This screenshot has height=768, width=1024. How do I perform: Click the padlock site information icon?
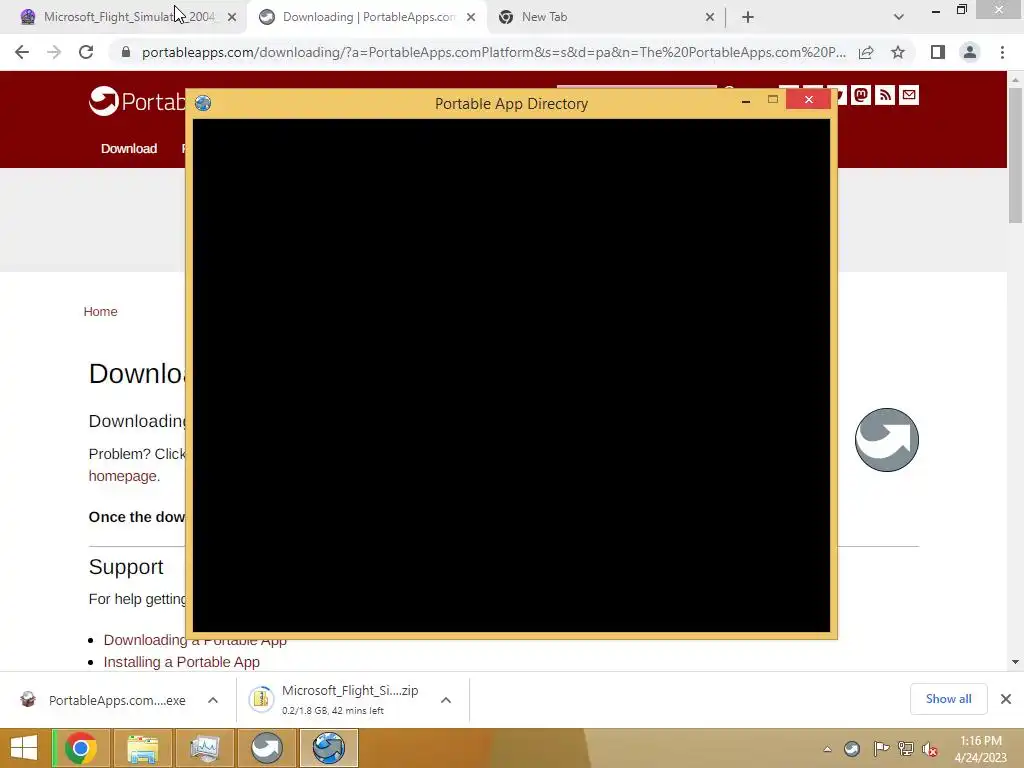(x=126, y=52)
